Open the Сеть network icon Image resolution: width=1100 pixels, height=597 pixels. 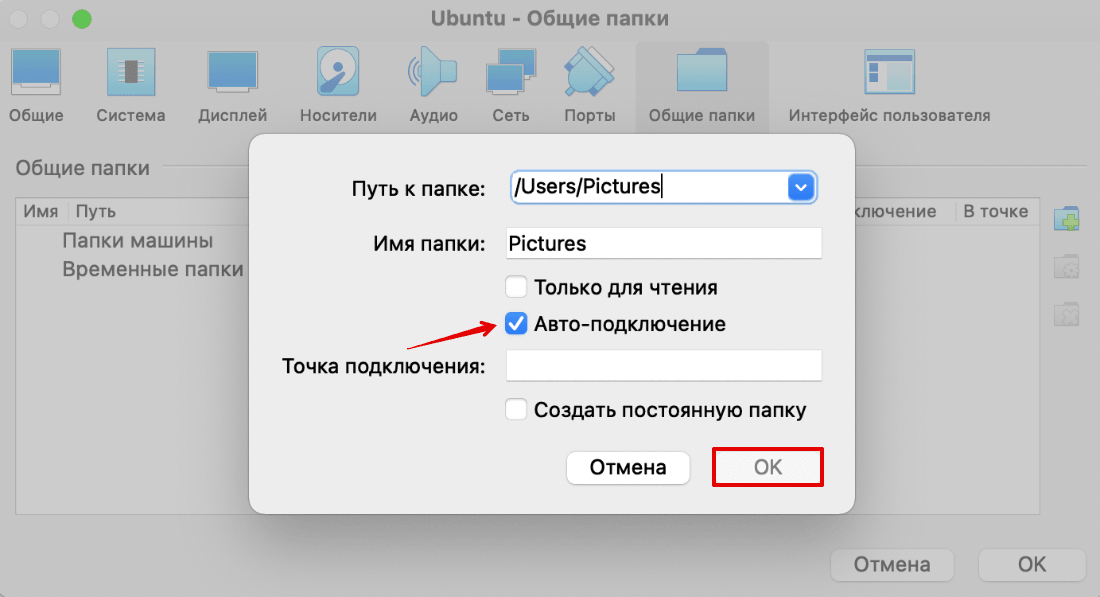click(511, 73)
